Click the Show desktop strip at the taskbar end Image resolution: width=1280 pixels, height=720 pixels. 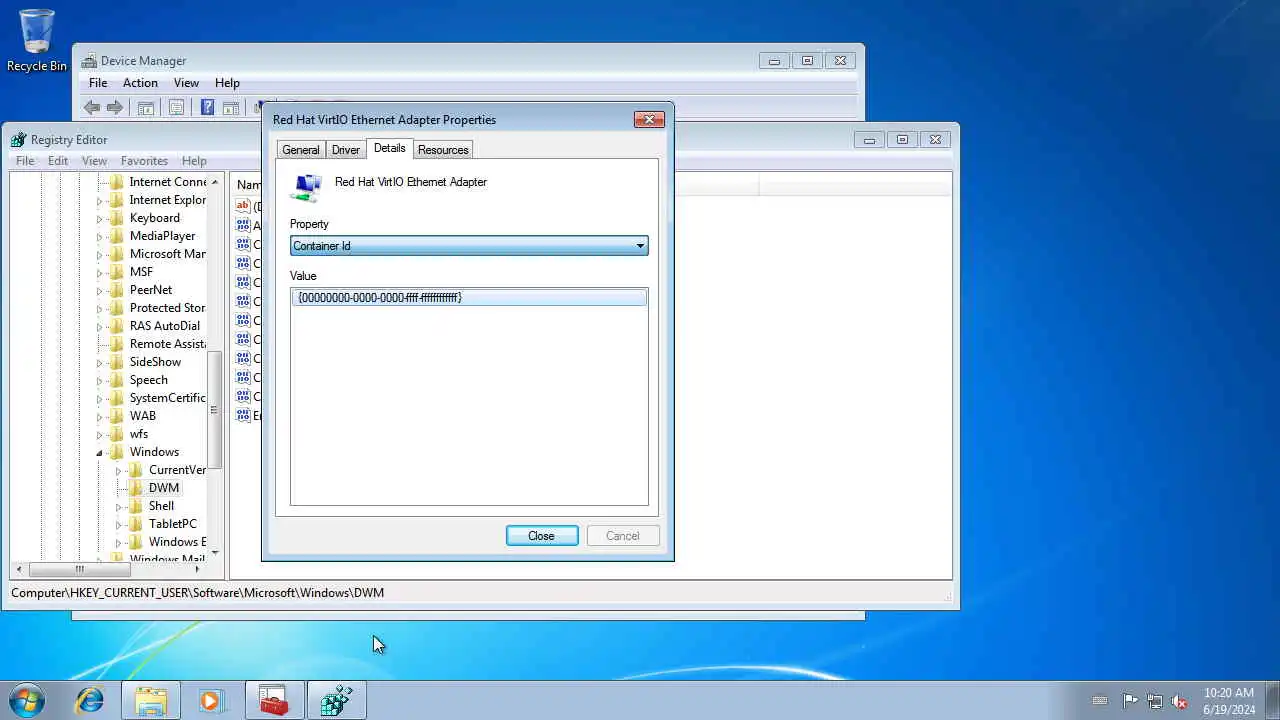point(1272,700)
